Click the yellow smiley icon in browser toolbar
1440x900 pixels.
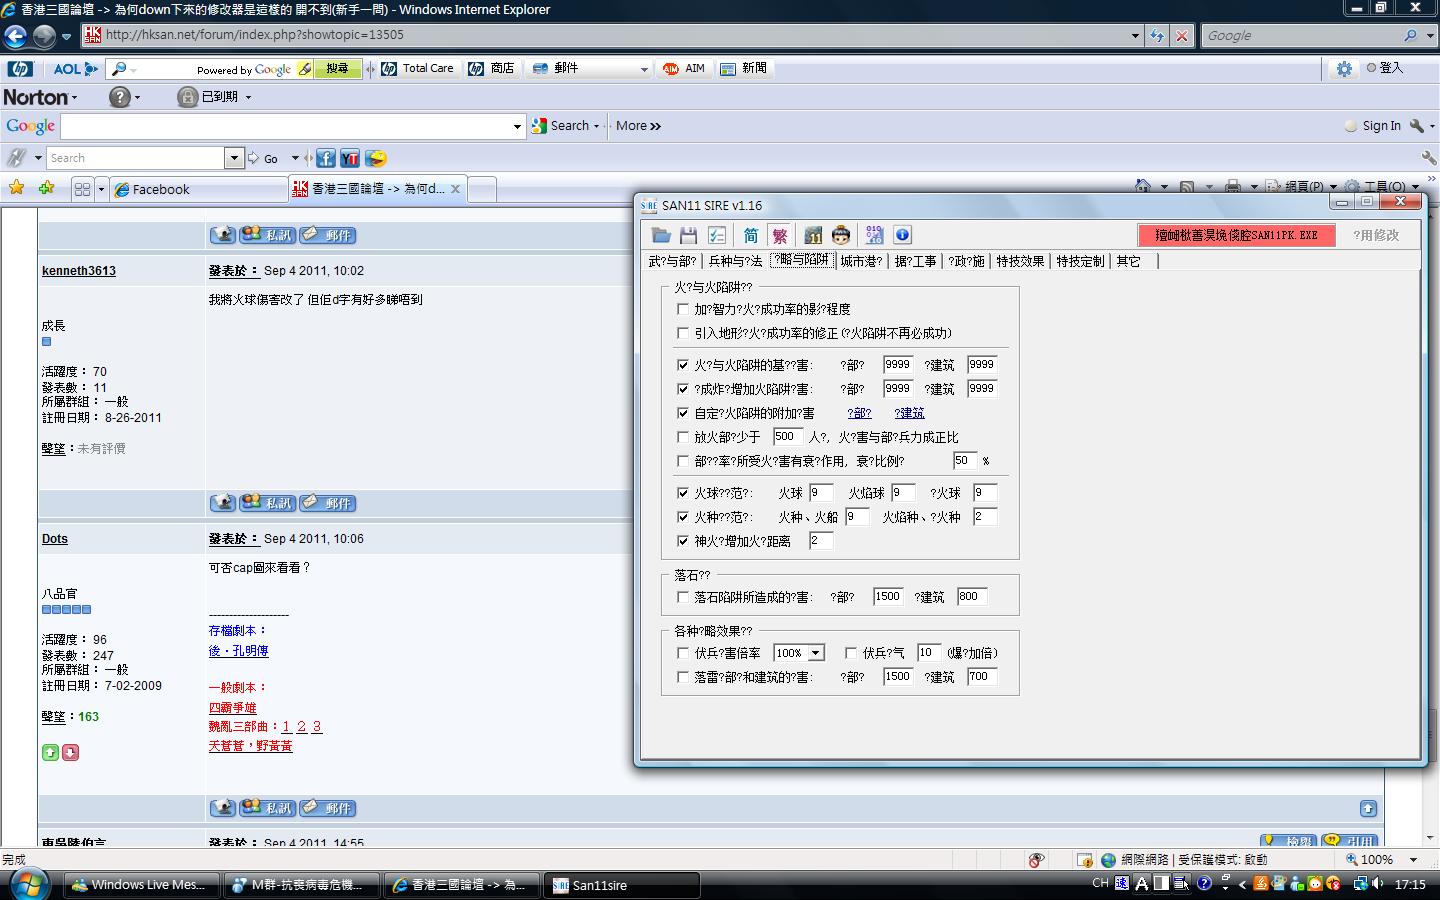click(x=376, y=158)
